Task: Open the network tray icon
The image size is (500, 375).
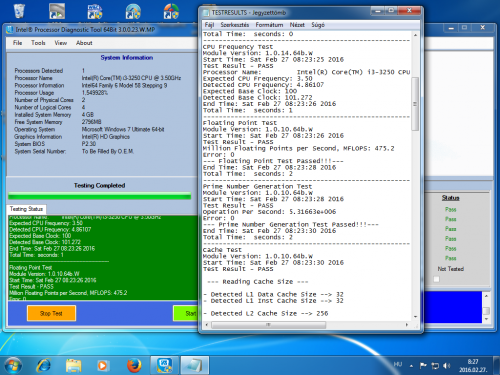Action: [x=435, y=366]
